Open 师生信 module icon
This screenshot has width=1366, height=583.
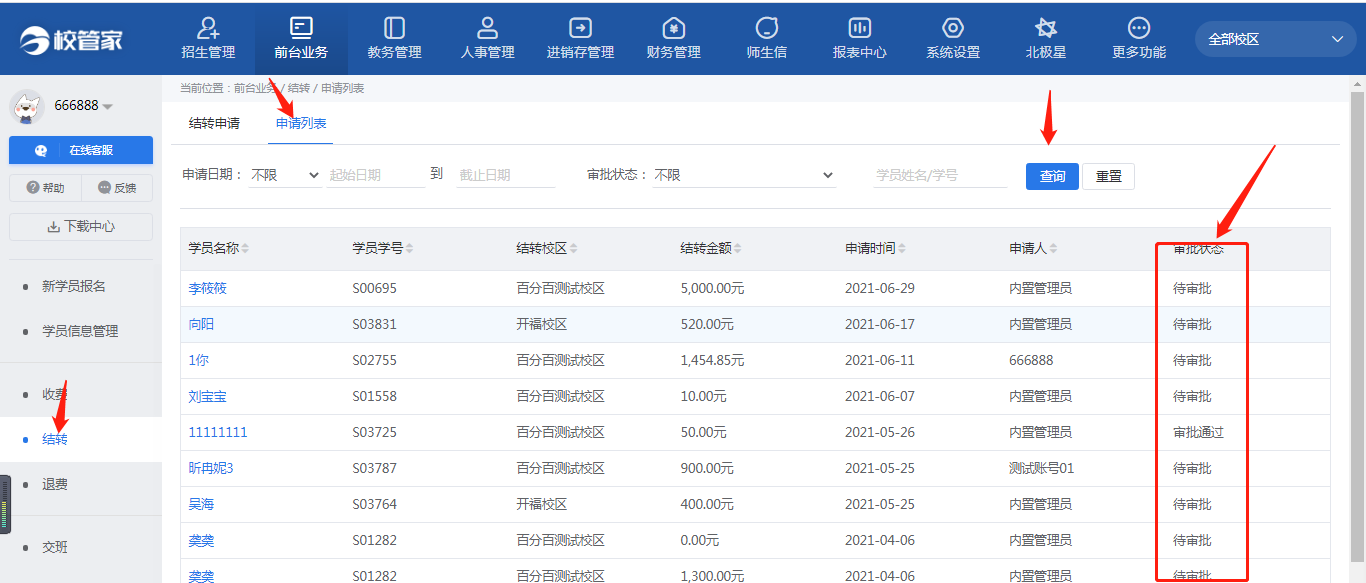click(767, 28)
